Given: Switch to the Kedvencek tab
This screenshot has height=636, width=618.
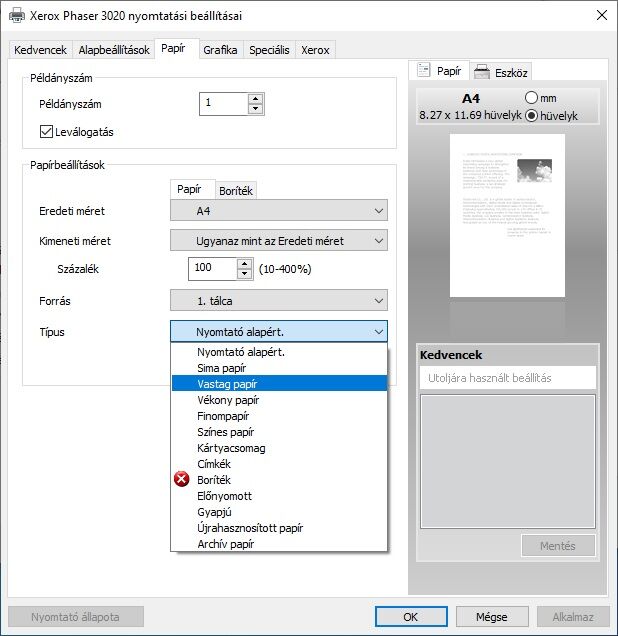Looking at the screenshot, I should pyautogui.click(x=40, y=50).
